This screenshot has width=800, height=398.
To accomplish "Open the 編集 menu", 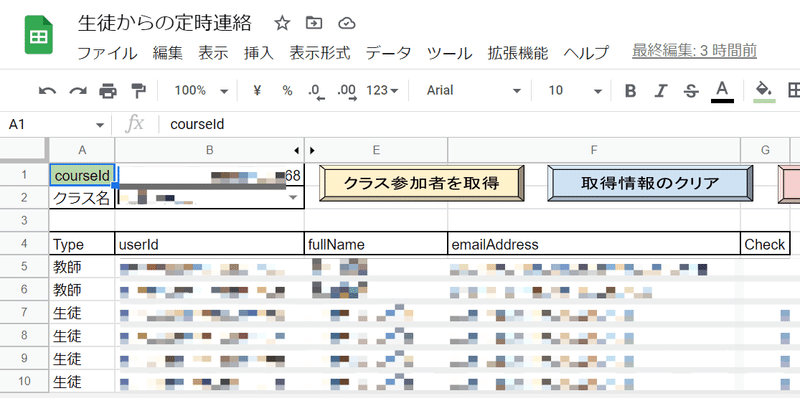I will [167, 53].
